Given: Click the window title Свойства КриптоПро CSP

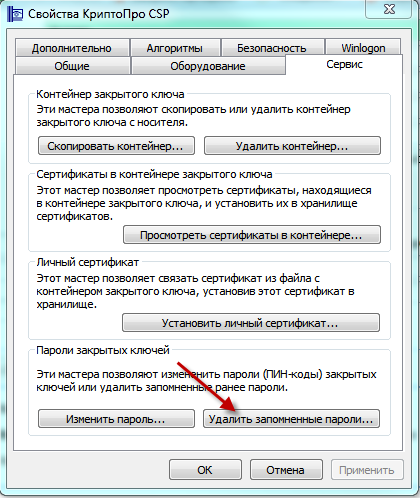Looking at the screenshot, I should pos(99,14).
